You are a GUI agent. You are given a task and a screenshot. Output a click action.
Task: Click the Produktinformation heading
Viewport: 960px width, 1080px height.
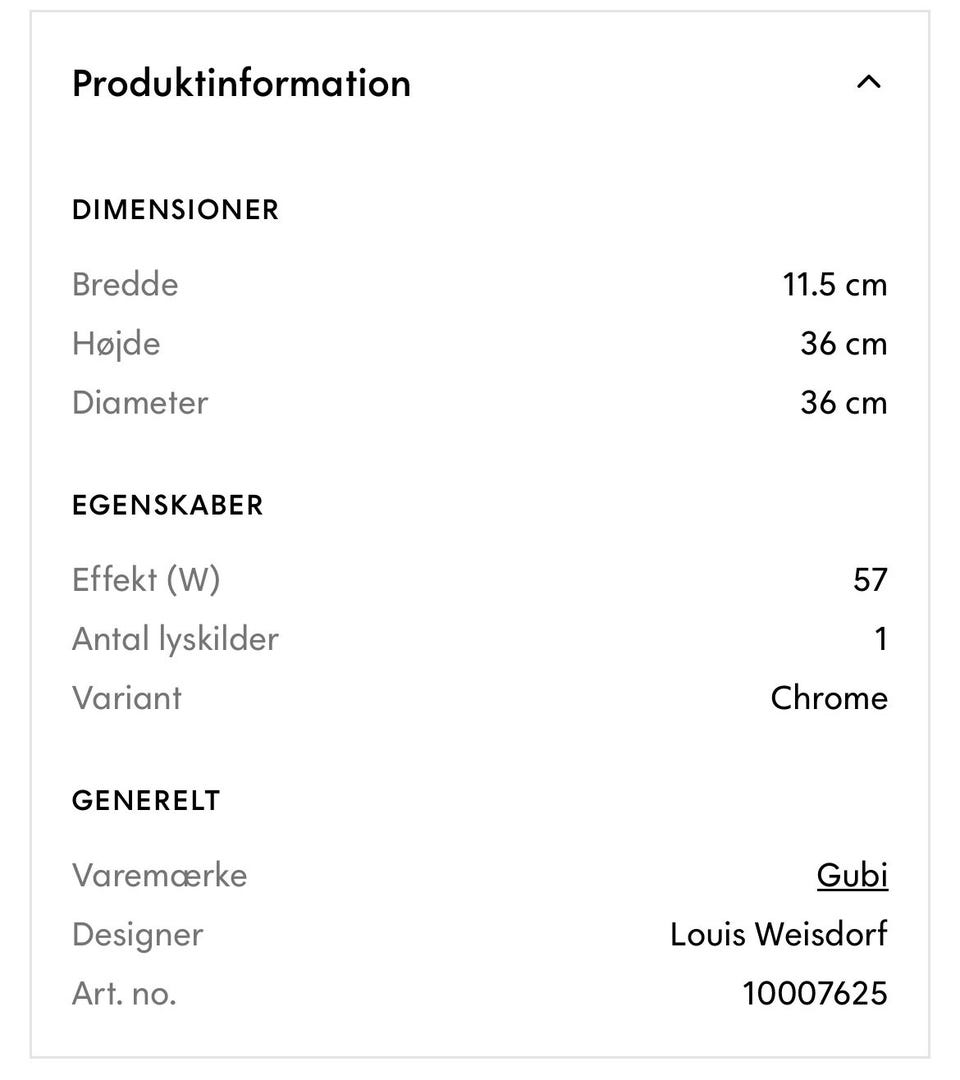point(241,83)
